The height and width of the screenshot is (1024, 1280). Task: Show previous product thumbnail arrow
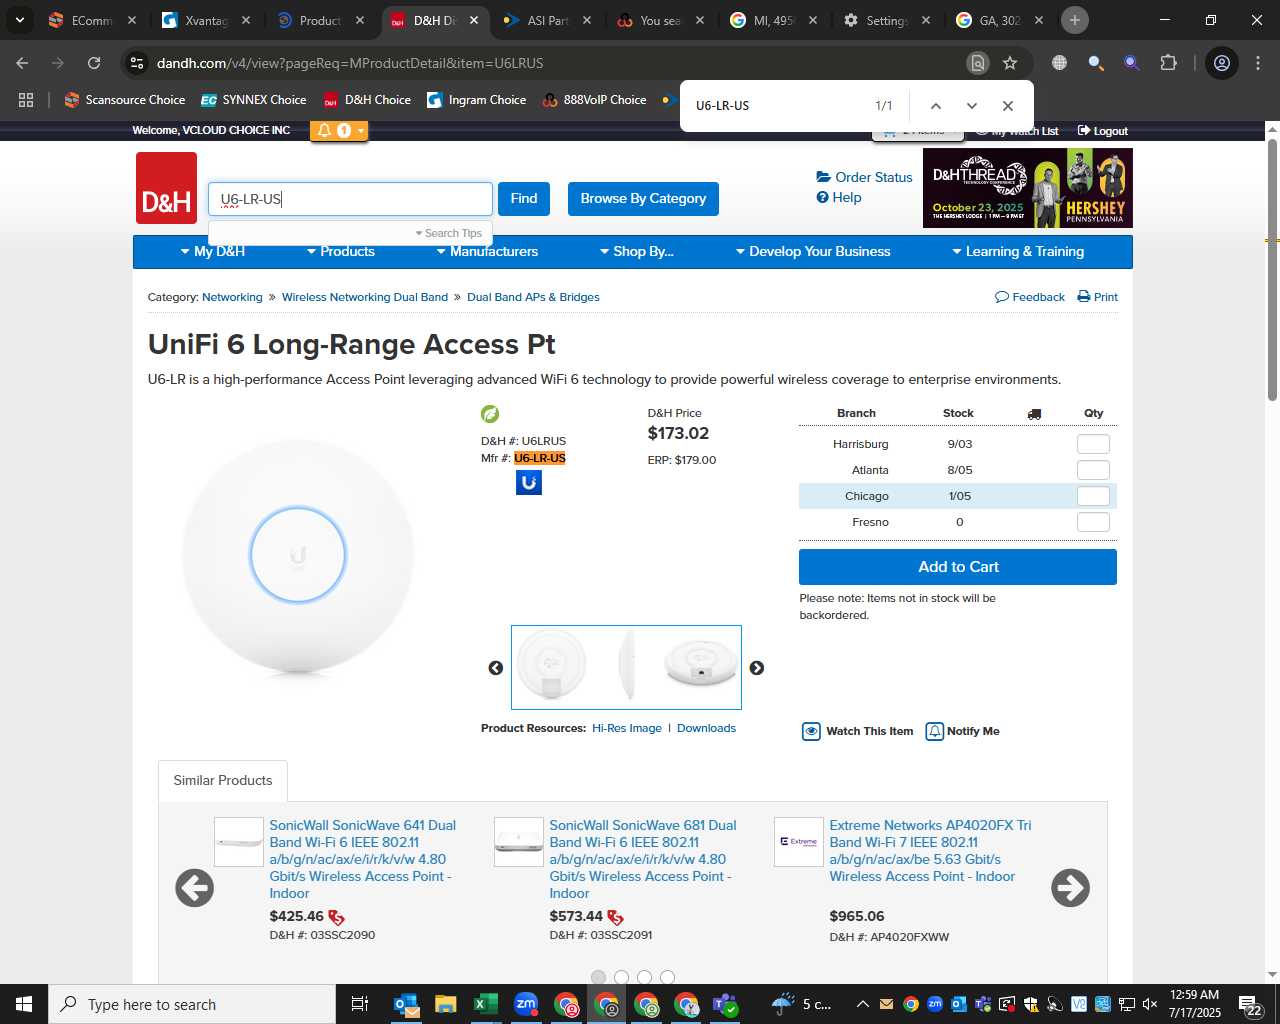tap(496, 668)
